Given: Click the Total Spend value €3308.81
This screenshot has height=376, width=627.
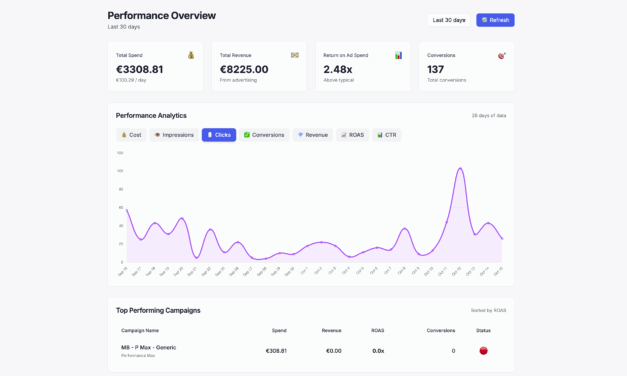Looking at the screenshot, I should [140, 70].
